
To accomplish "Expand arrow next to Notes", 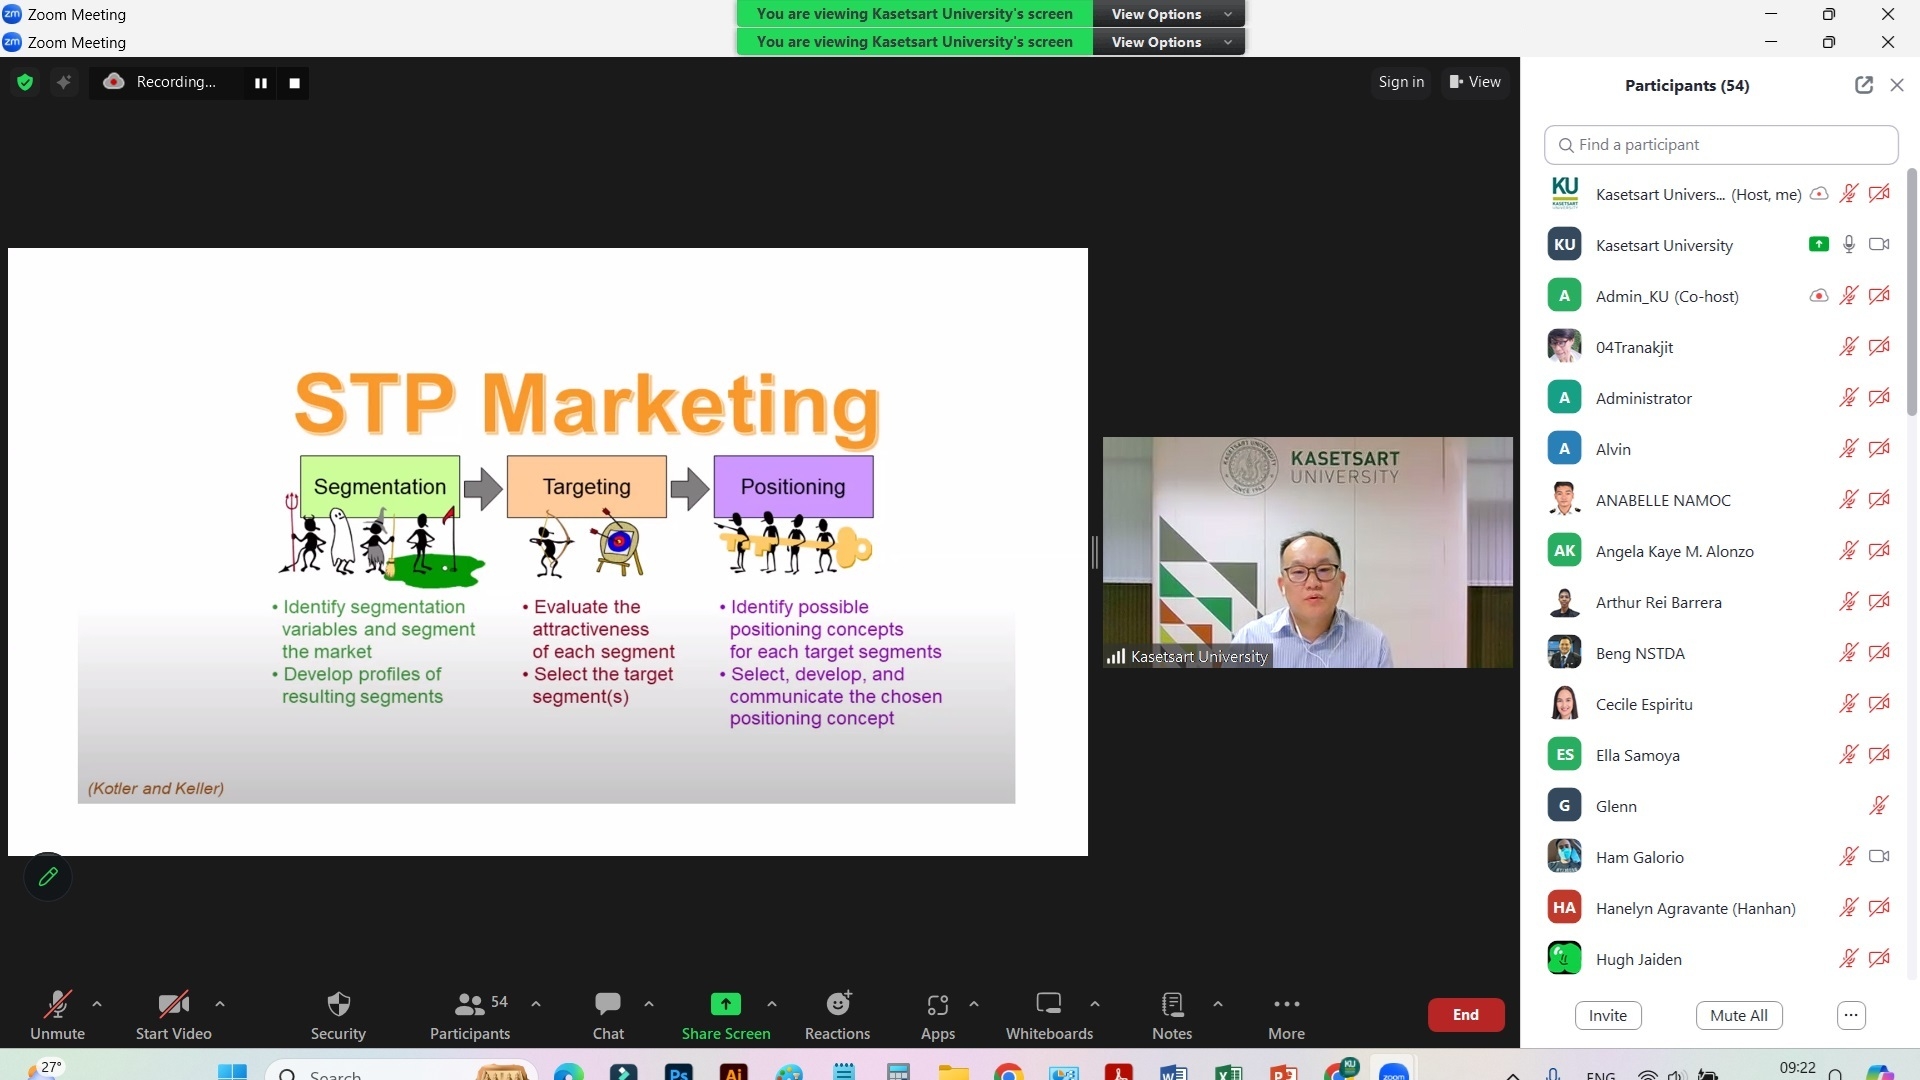I will pyautogui.click(x=1218, y=1004).
